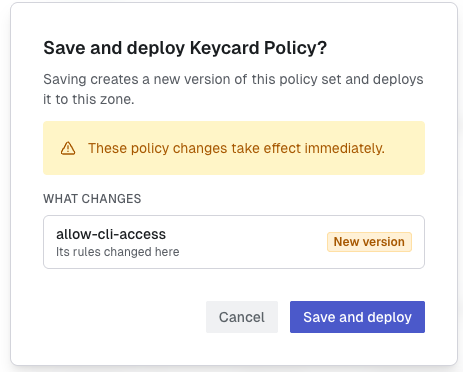Viewport: 463px width, 372px height.
Task: Click the allow-cli-access policy name
Action: pos(111,234)
